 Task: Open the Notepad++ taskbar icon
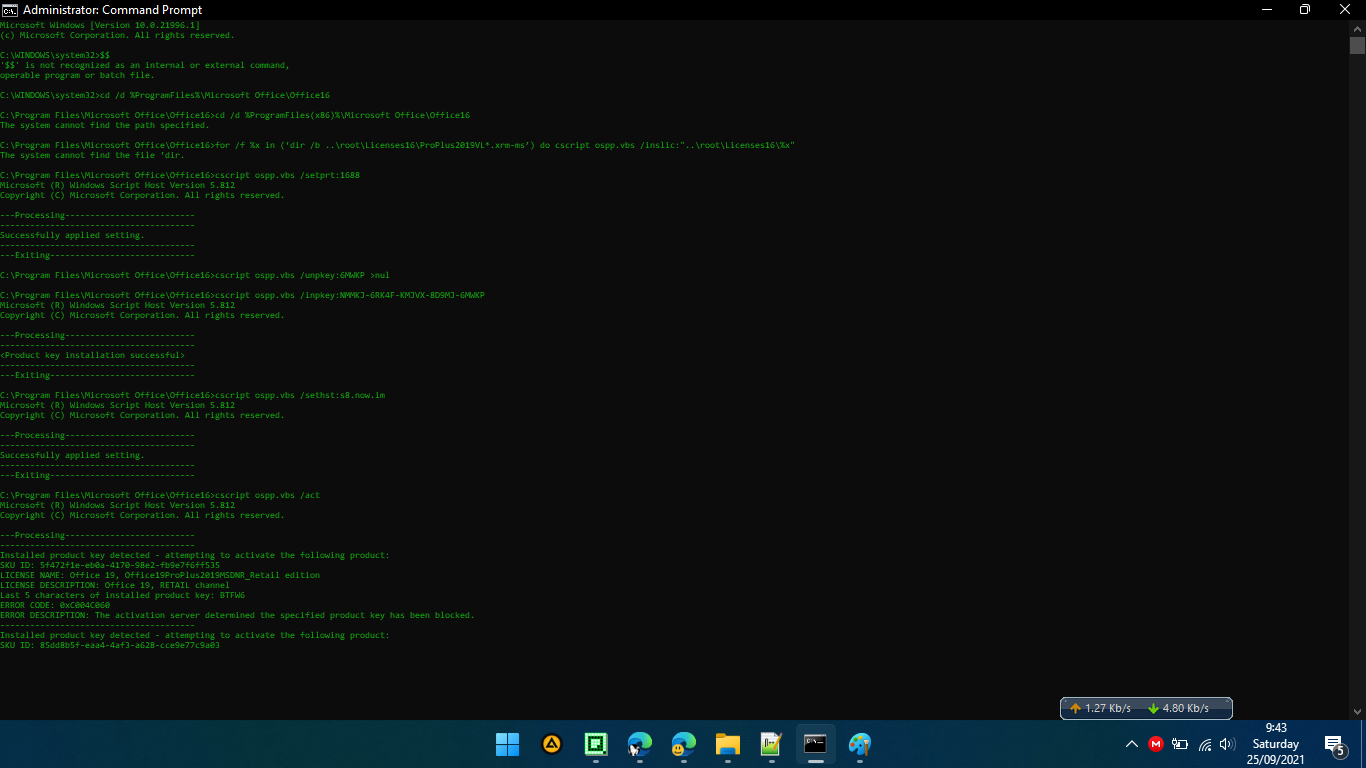point(771,744)
